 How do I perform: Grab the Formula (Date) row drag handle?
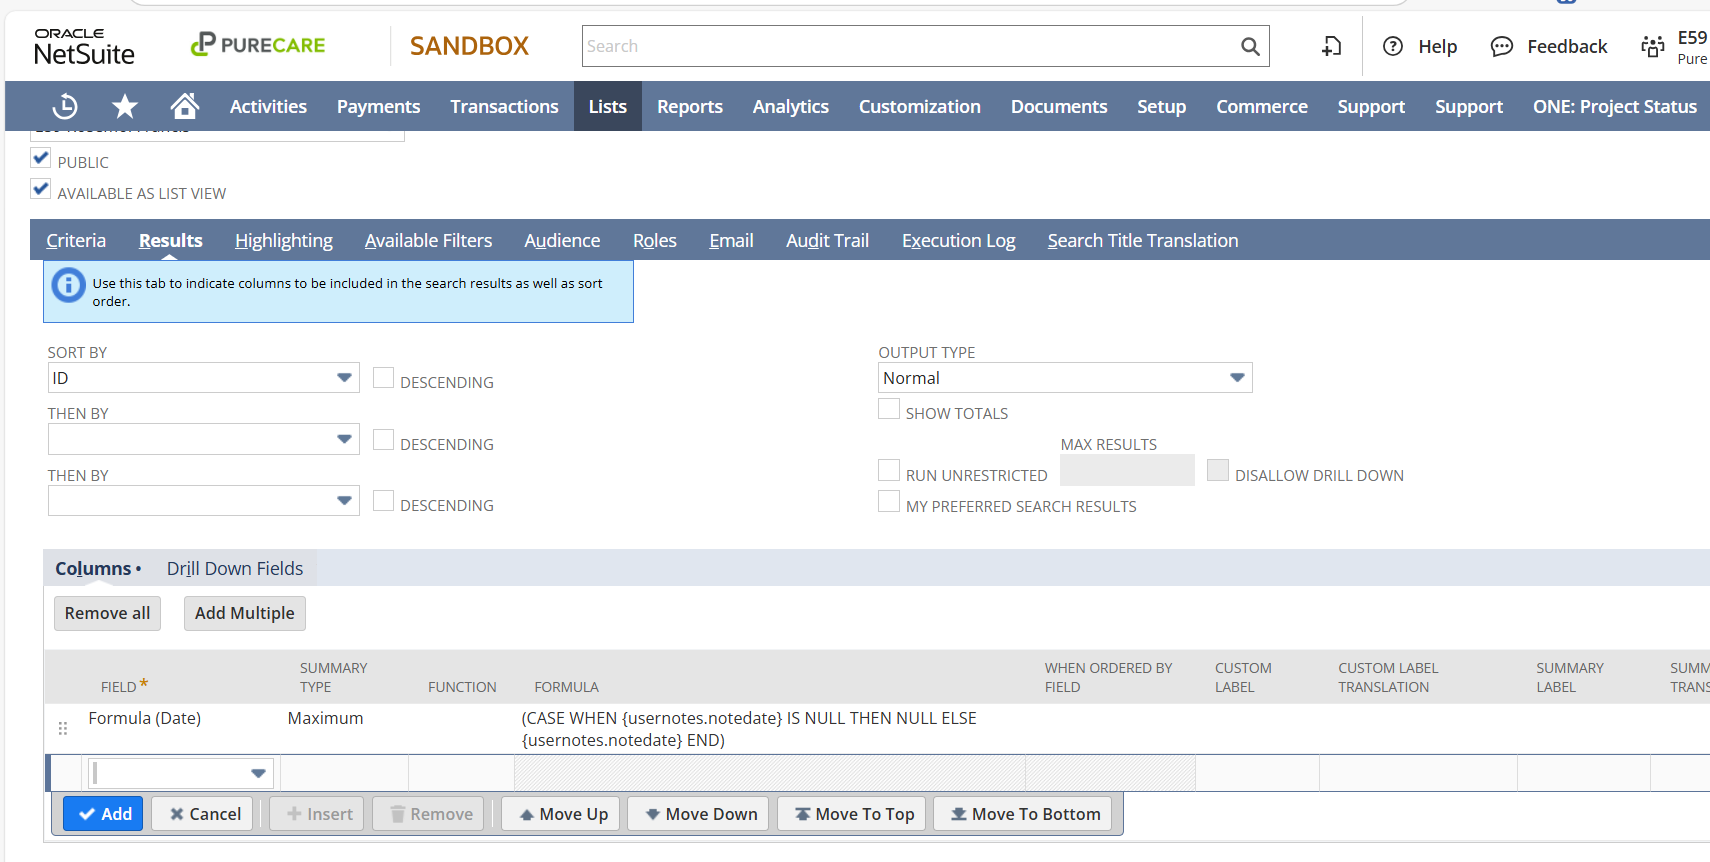click(63, 728)
